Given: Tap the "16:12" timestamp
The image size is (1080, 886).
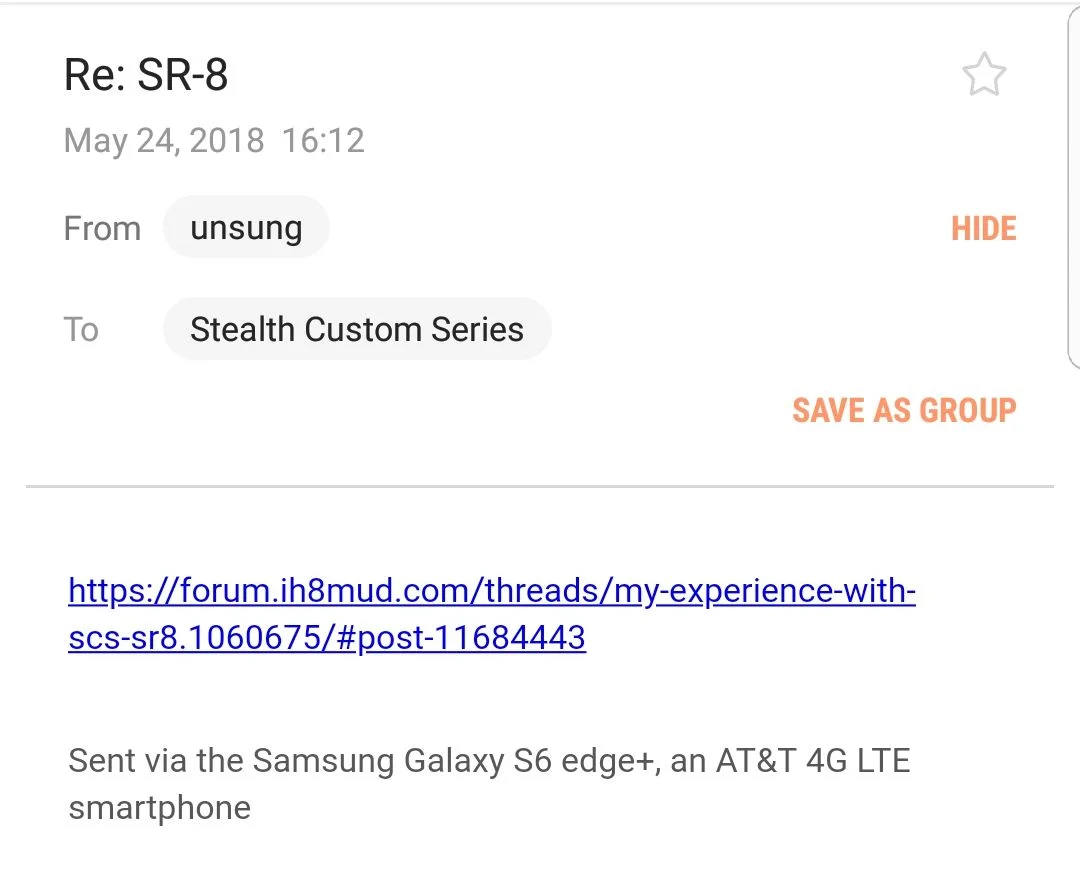Looking at the screenshot, I should [x=323, y=140].
